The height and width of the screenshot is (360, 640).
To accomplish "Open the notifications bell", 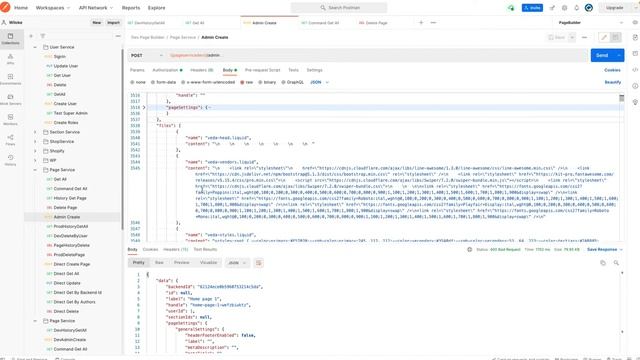I will pyautogui.click(x=576, y=8).
